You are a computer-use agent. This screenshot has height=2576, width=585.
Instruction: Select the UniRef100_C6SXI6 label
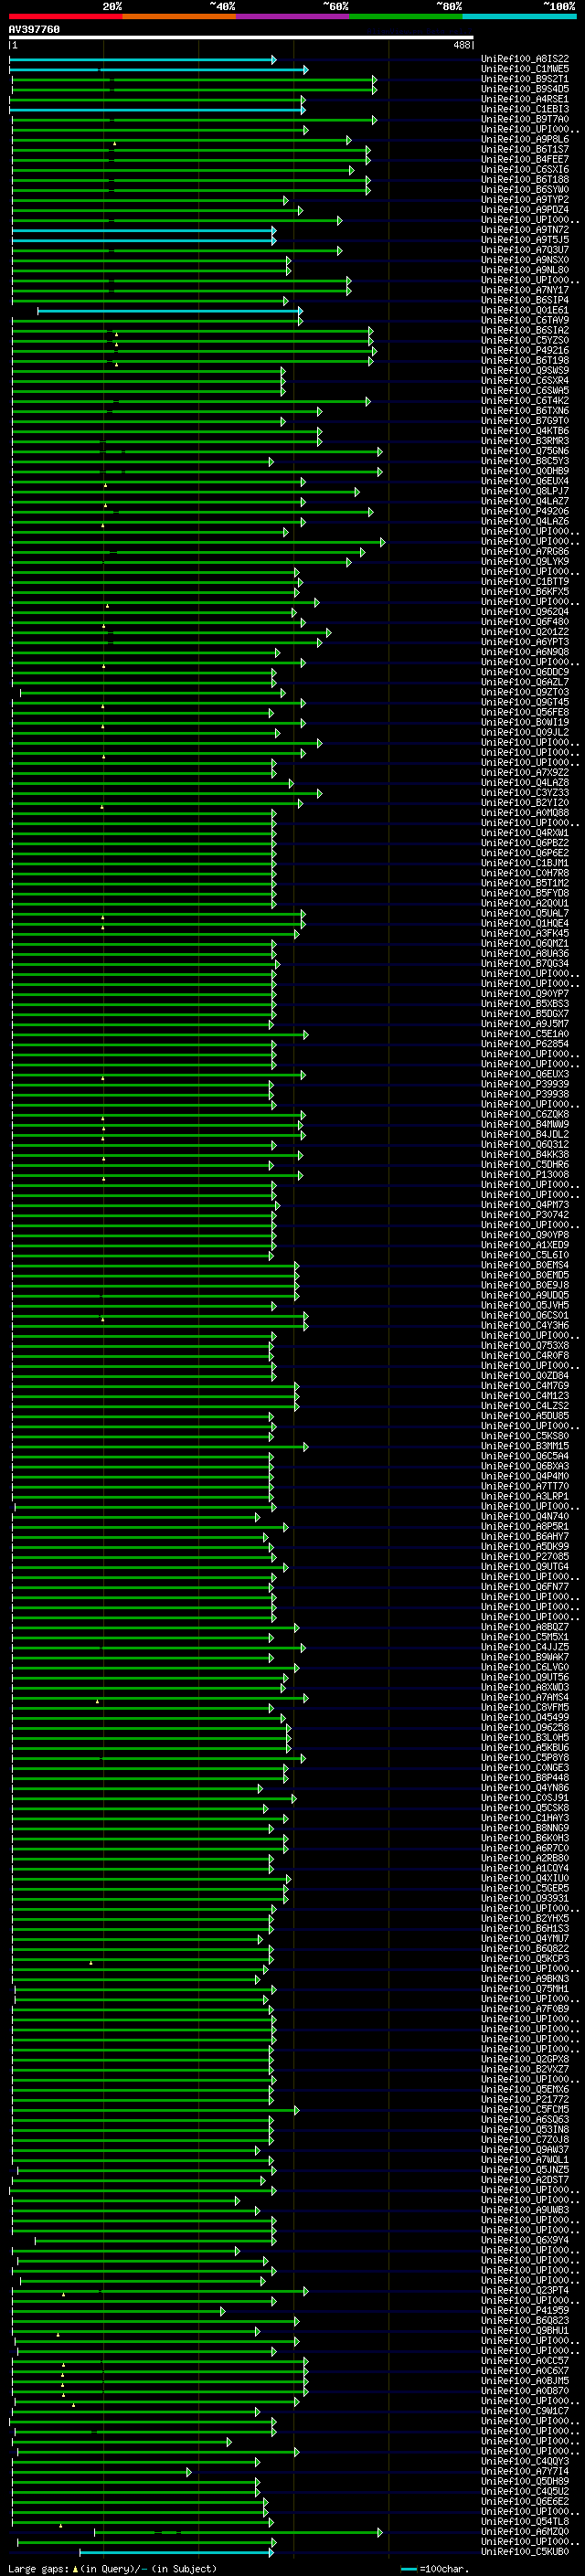(x=525, y=170)
